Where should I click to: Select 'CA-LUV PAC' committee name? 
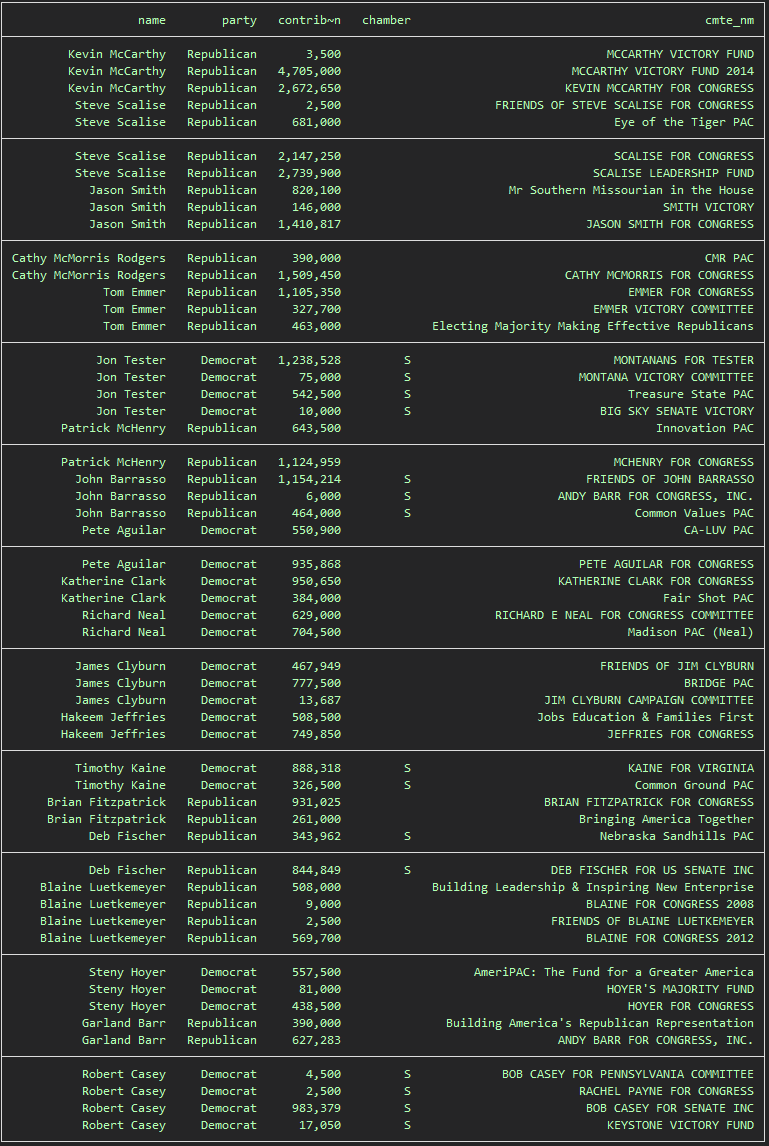coord(719,530)
